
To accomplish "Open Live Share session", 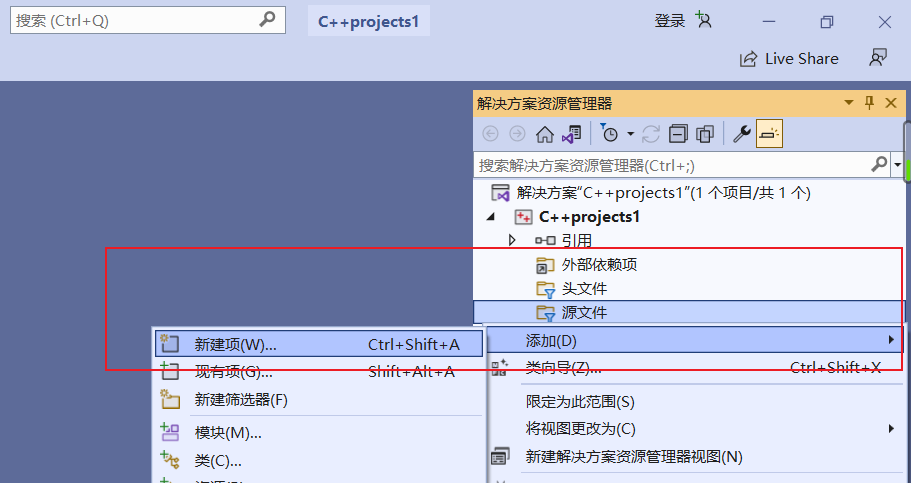I will [x=789, y=59].
